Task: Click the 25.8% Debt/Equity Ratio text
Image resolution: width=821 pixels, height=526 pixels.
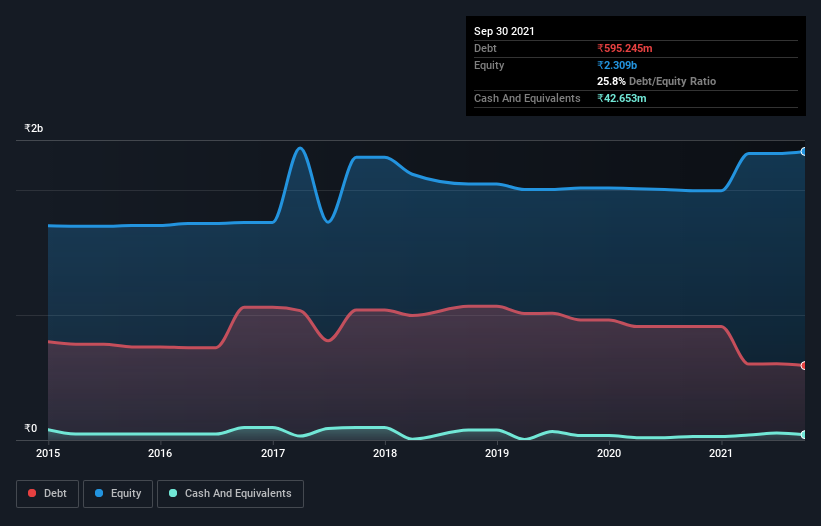Action: pyautogui.click(x=657, y=81)
